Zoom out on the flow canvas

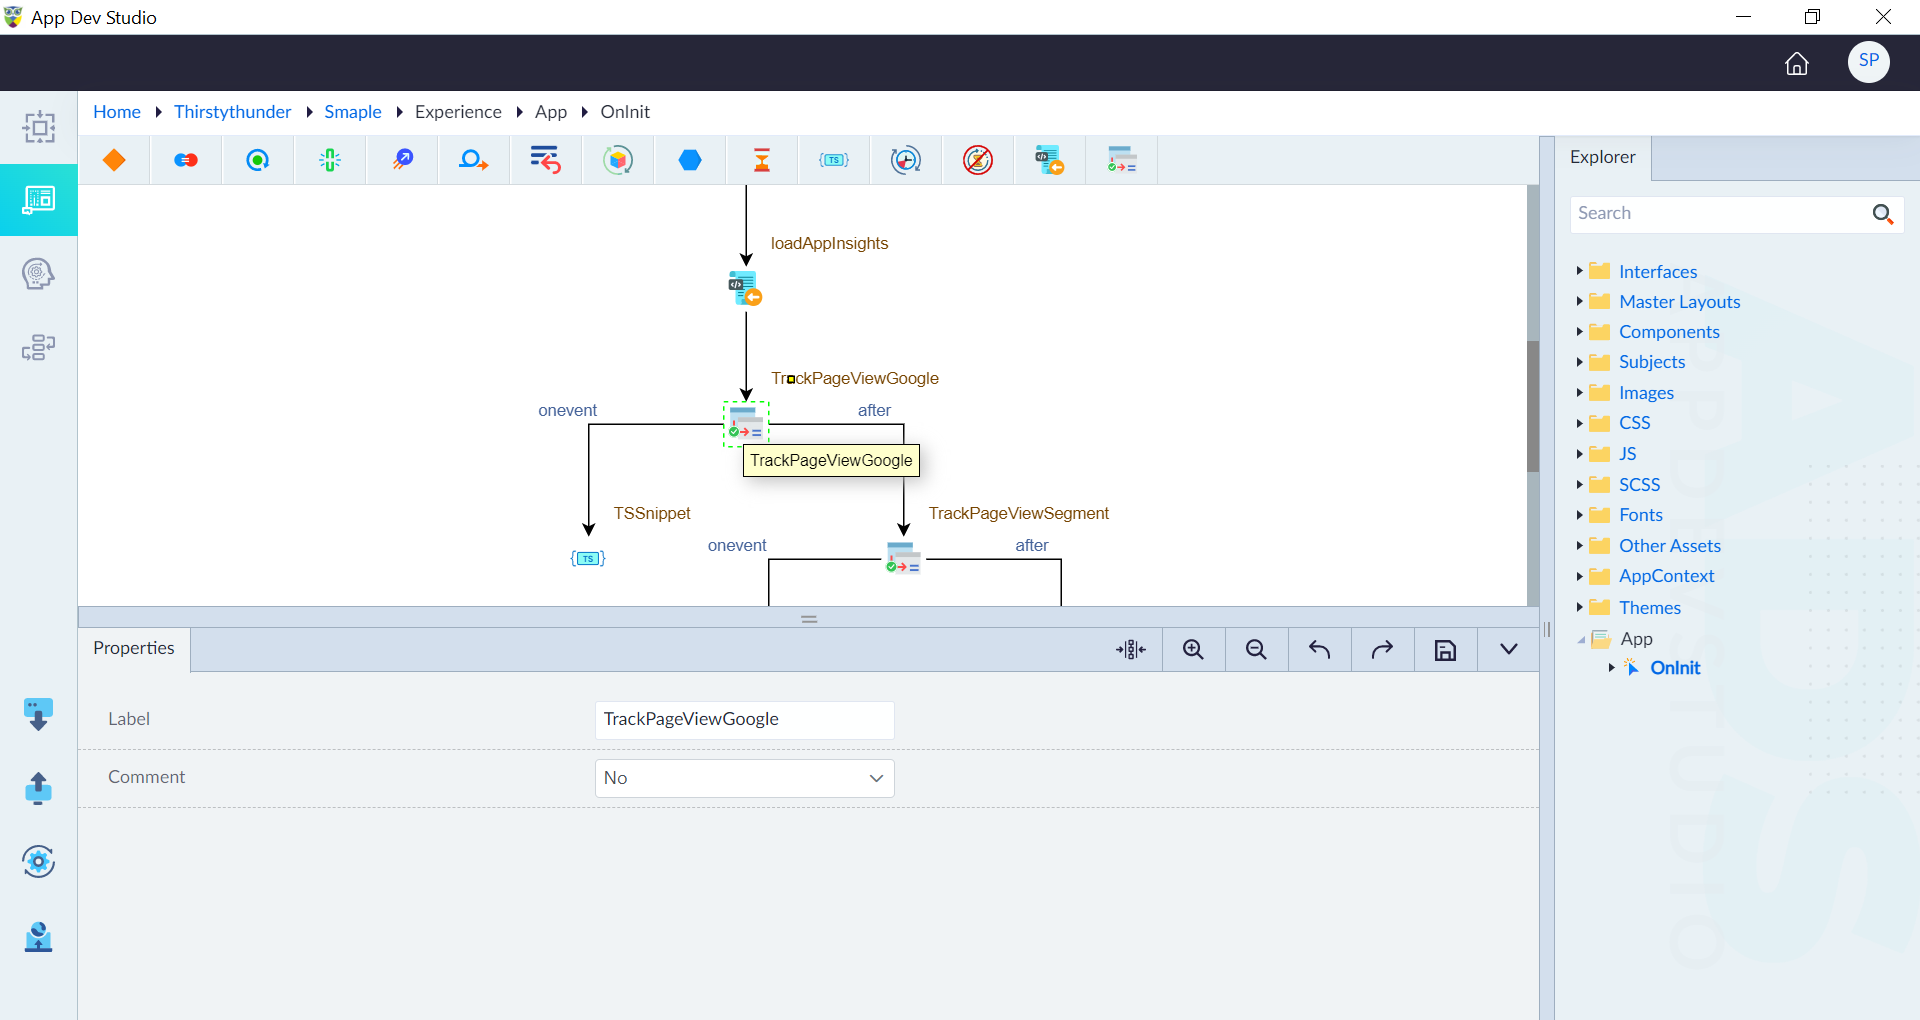pos(1257,650)
